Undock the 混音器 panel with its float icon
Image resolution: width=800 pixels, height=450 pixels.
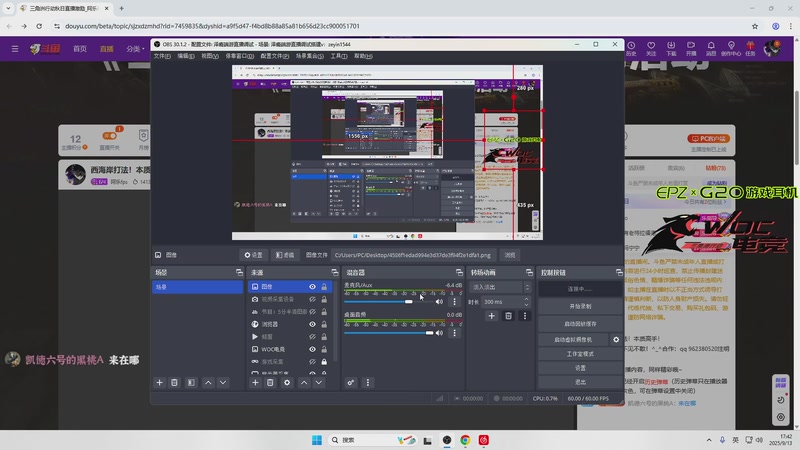pos(459,272)
